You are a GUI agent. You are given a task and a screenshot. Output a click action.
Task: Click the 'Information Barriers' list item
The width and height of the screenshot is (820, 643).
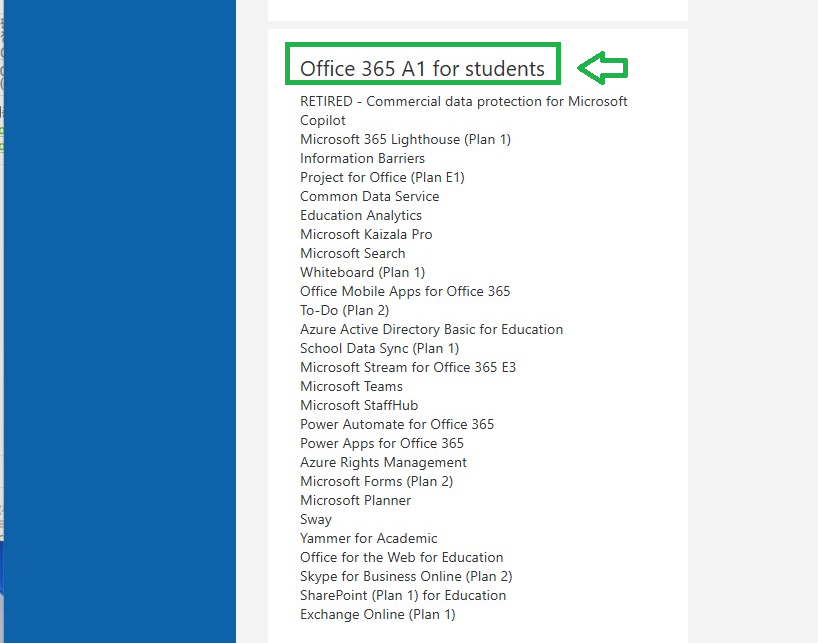(x=362, y=158)
